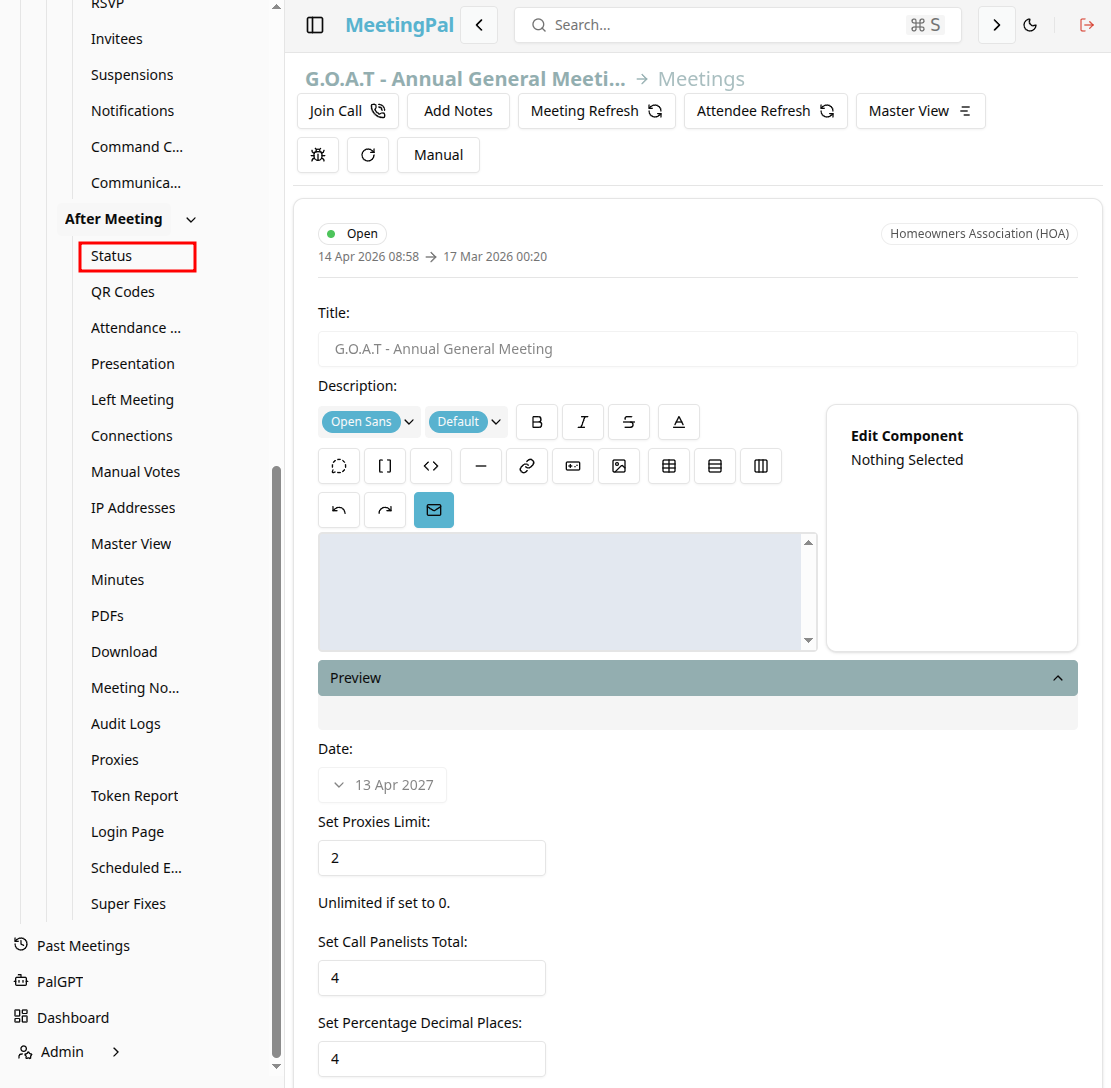Insert horizontal rule
This screenshot has height=1088, width=1111.
point(481,466)
